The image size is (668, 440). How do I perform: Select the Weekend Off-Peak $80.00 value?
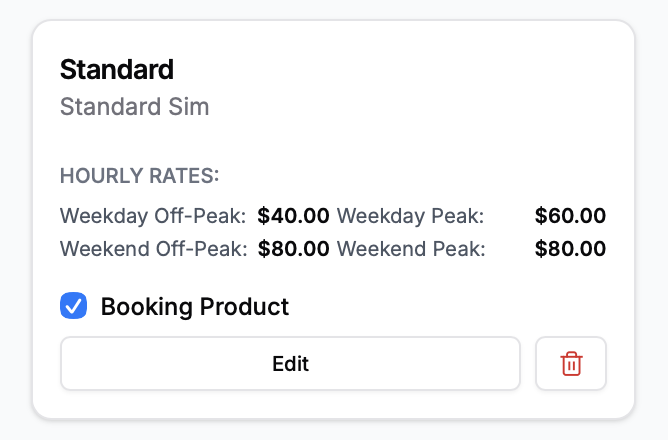[293, 248]
